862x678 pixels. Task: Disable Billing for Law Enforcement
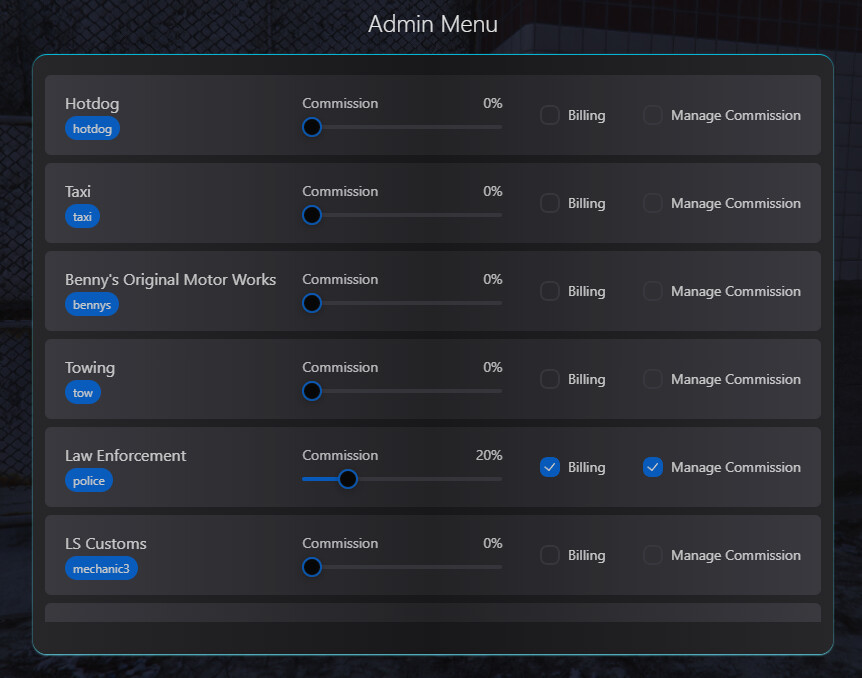click(549, 467)
